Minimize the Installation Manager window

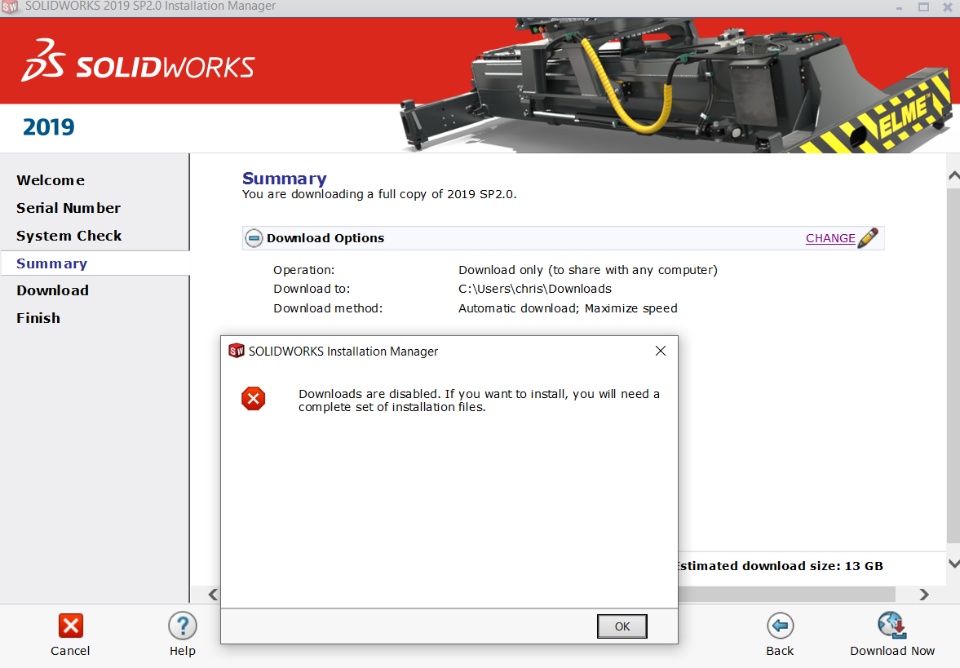tap(899, 7)
